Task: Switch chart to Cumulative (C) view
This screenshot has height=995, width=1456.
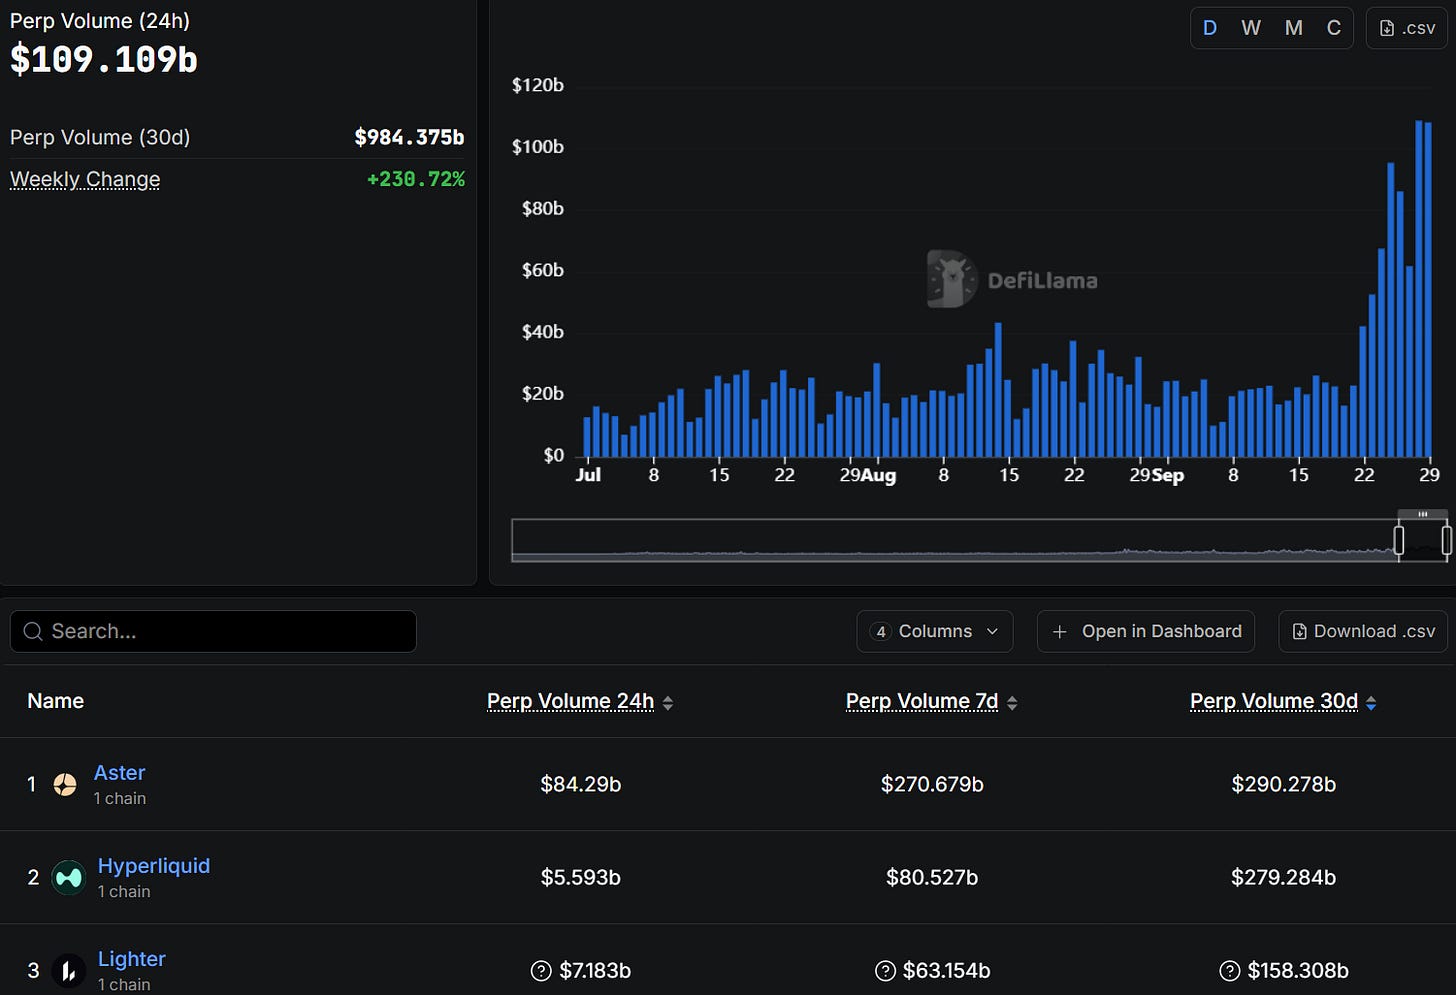Action: 1334,28
